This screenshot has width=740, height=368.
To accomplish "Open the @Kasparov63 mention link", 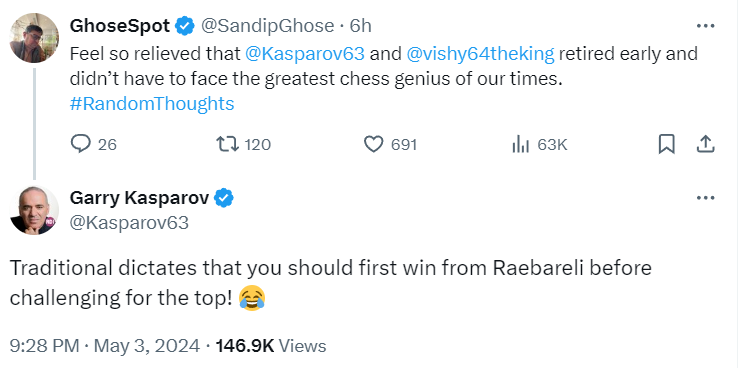I will [x=305, y=54].
